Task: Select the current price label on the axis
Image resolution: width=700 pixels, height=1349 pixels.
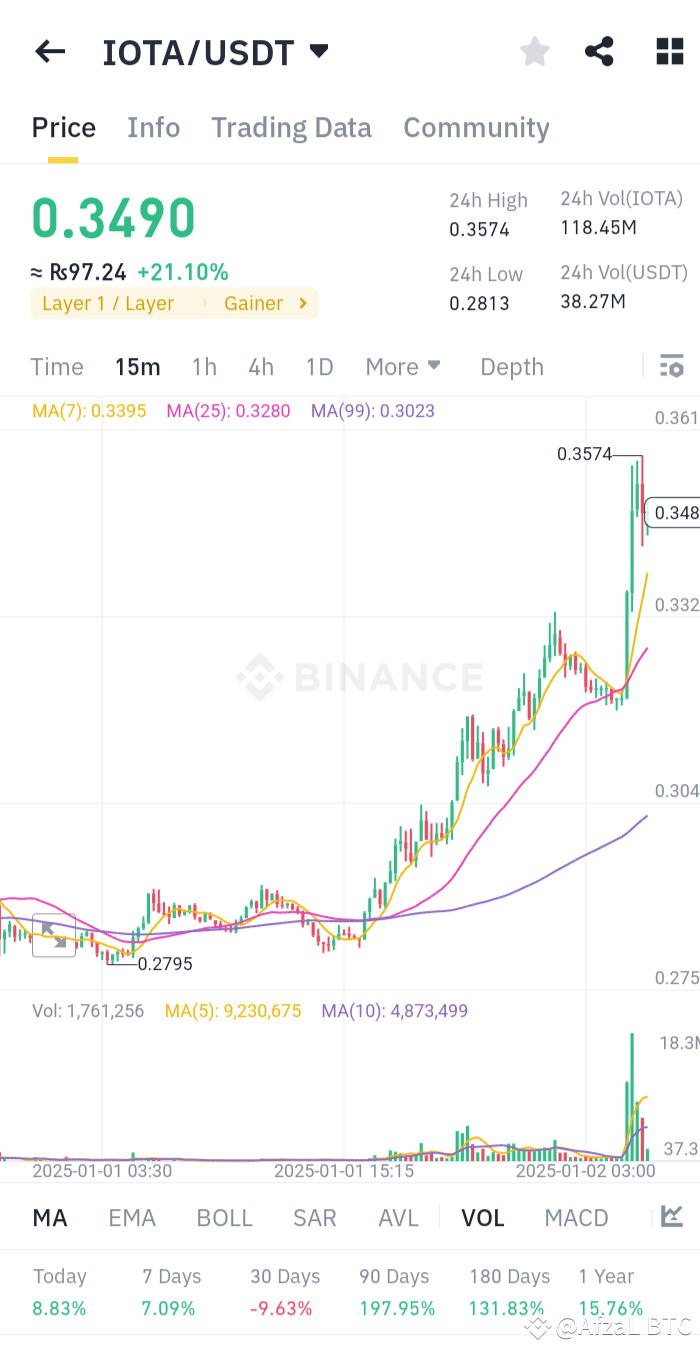Action: (x=674, y=512)
